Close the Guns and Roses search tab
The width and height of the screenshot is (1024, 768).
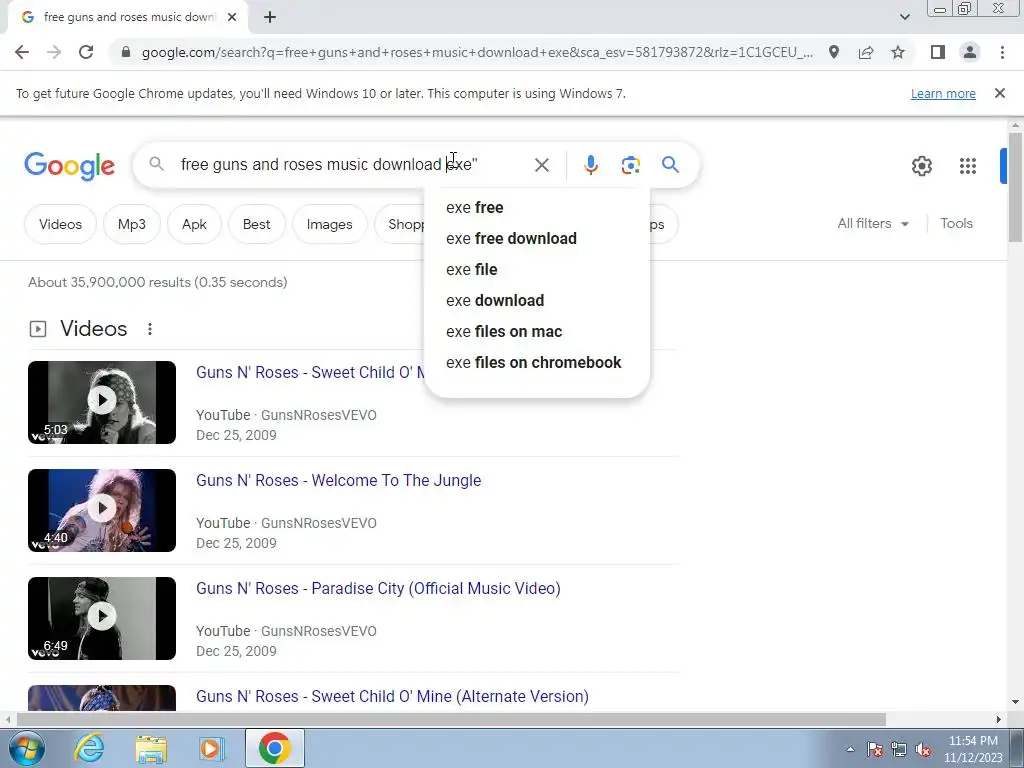232,18
